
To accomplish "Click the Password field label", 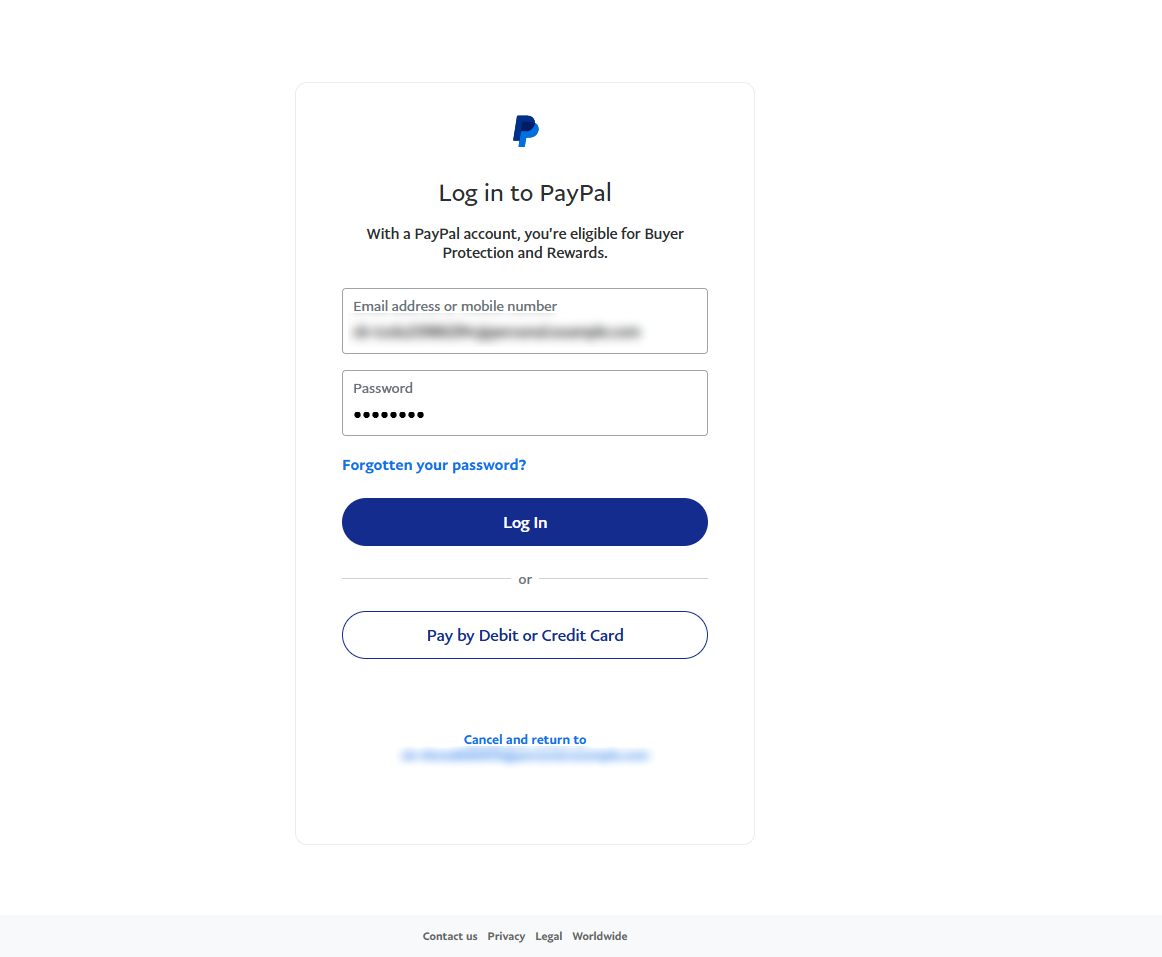I will tap(382, 388).
